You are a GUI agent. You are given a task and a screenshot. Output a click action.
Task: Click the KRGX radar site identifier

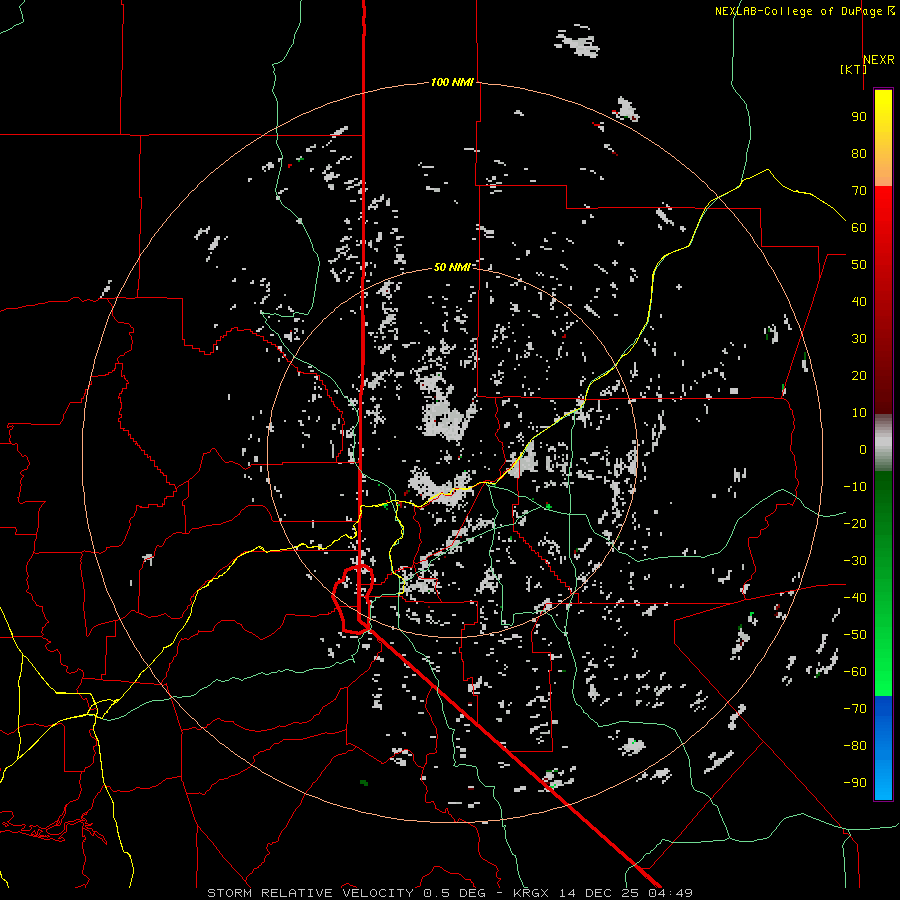531,893
